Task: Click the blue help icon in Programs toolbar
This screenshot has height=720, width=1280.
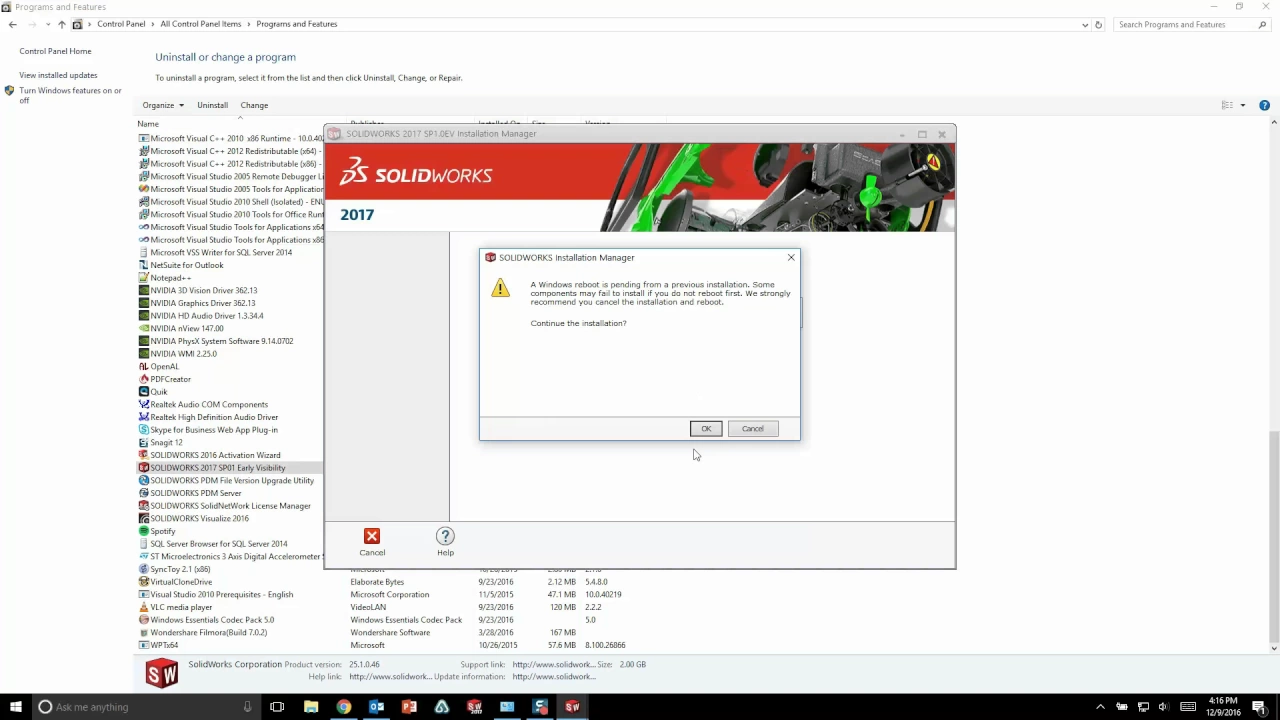Action: click(x=1264, y=105)
